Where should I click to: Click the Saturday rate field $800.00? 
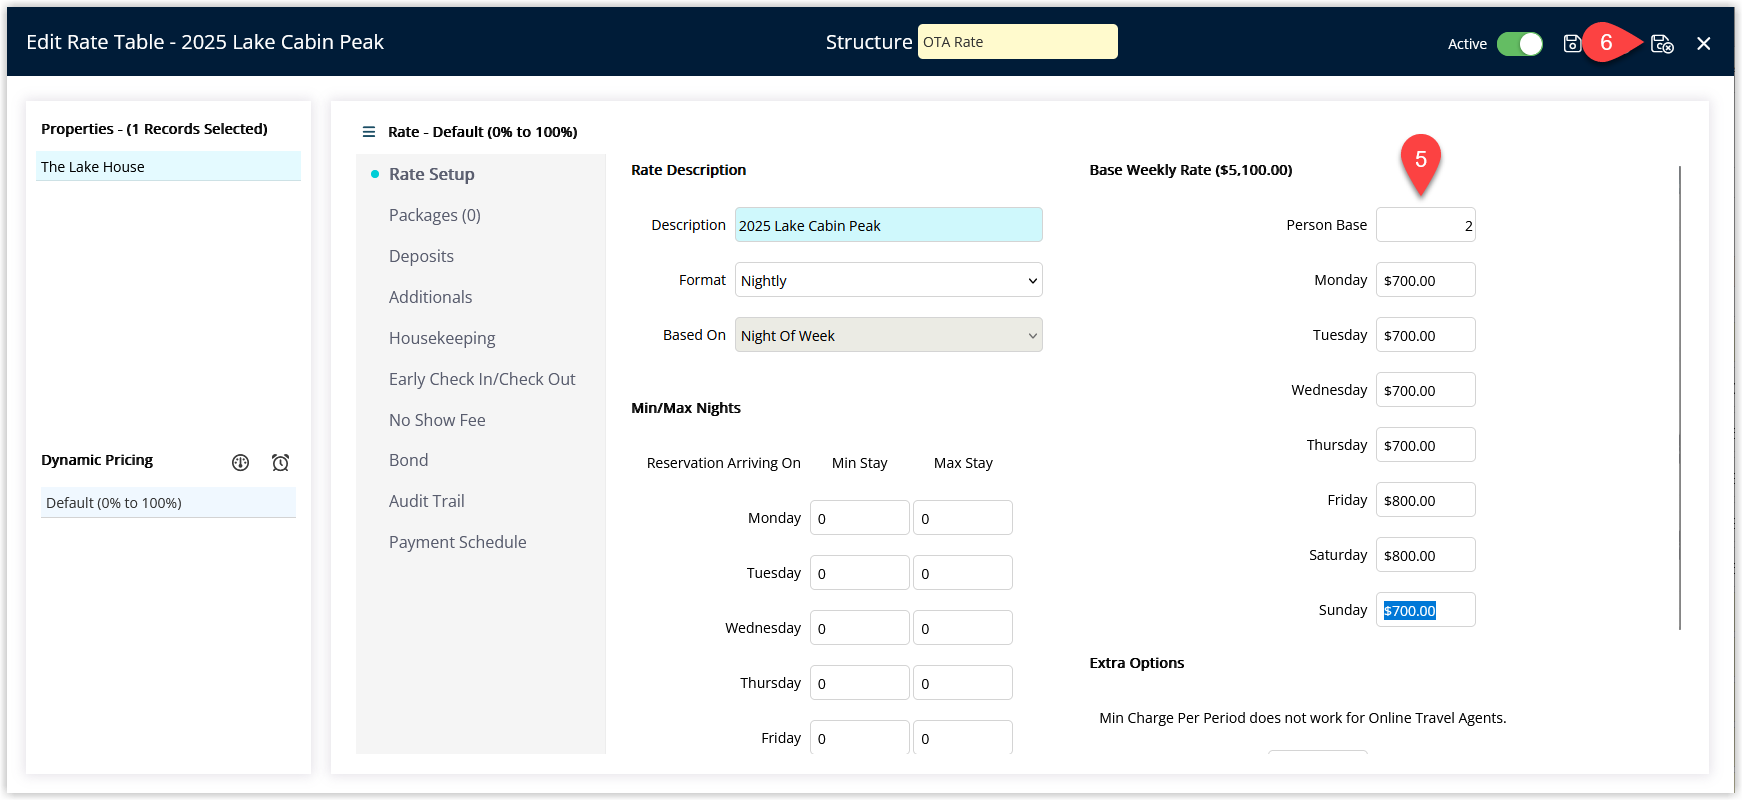(x=1426, y=555)
